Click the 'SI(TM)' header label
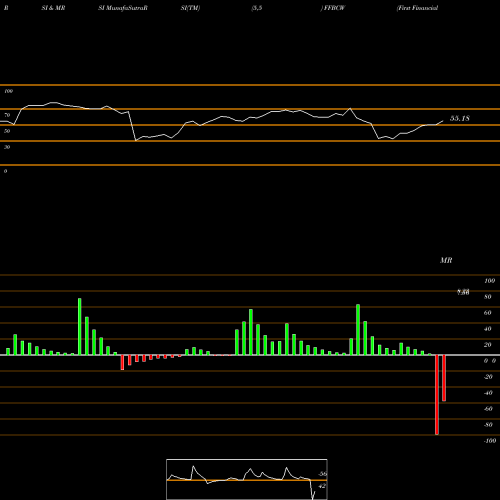Image resolution: width=500 pixels, height=500 pixels. (190, 8)
